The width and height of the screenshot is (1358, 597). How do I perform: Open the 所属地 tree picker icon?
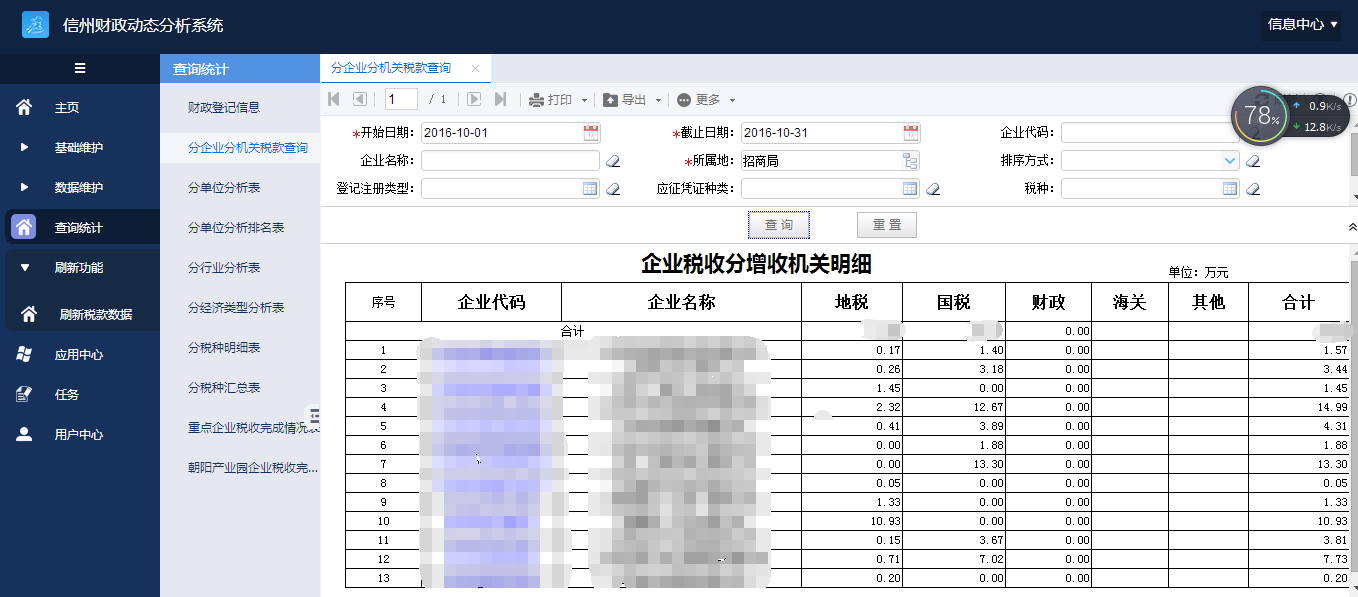click(910, 160)
